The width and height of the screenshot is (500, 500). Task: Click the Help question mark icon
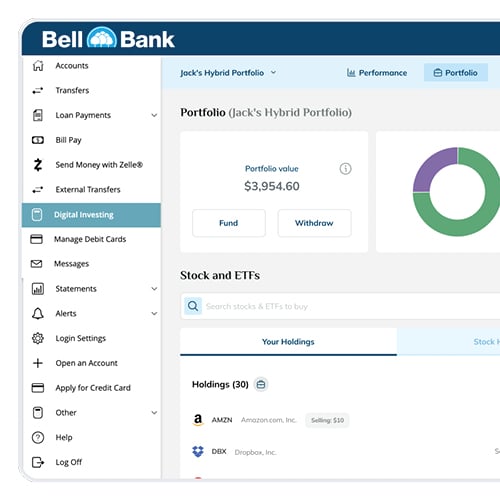click(38, 437)
